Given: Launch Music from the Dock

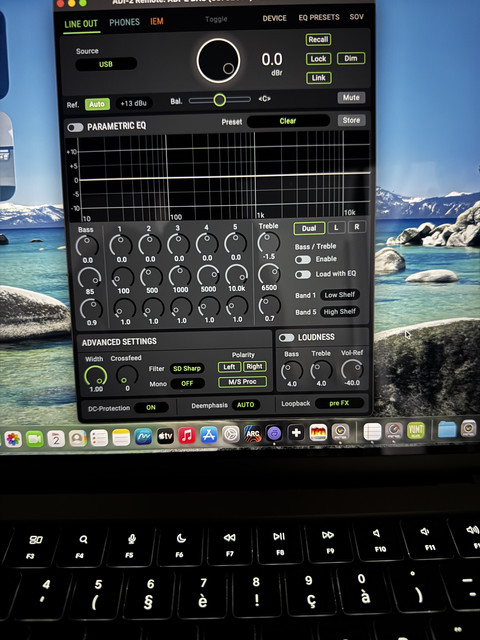Looking at the screenshot, I should click(187, 436).
